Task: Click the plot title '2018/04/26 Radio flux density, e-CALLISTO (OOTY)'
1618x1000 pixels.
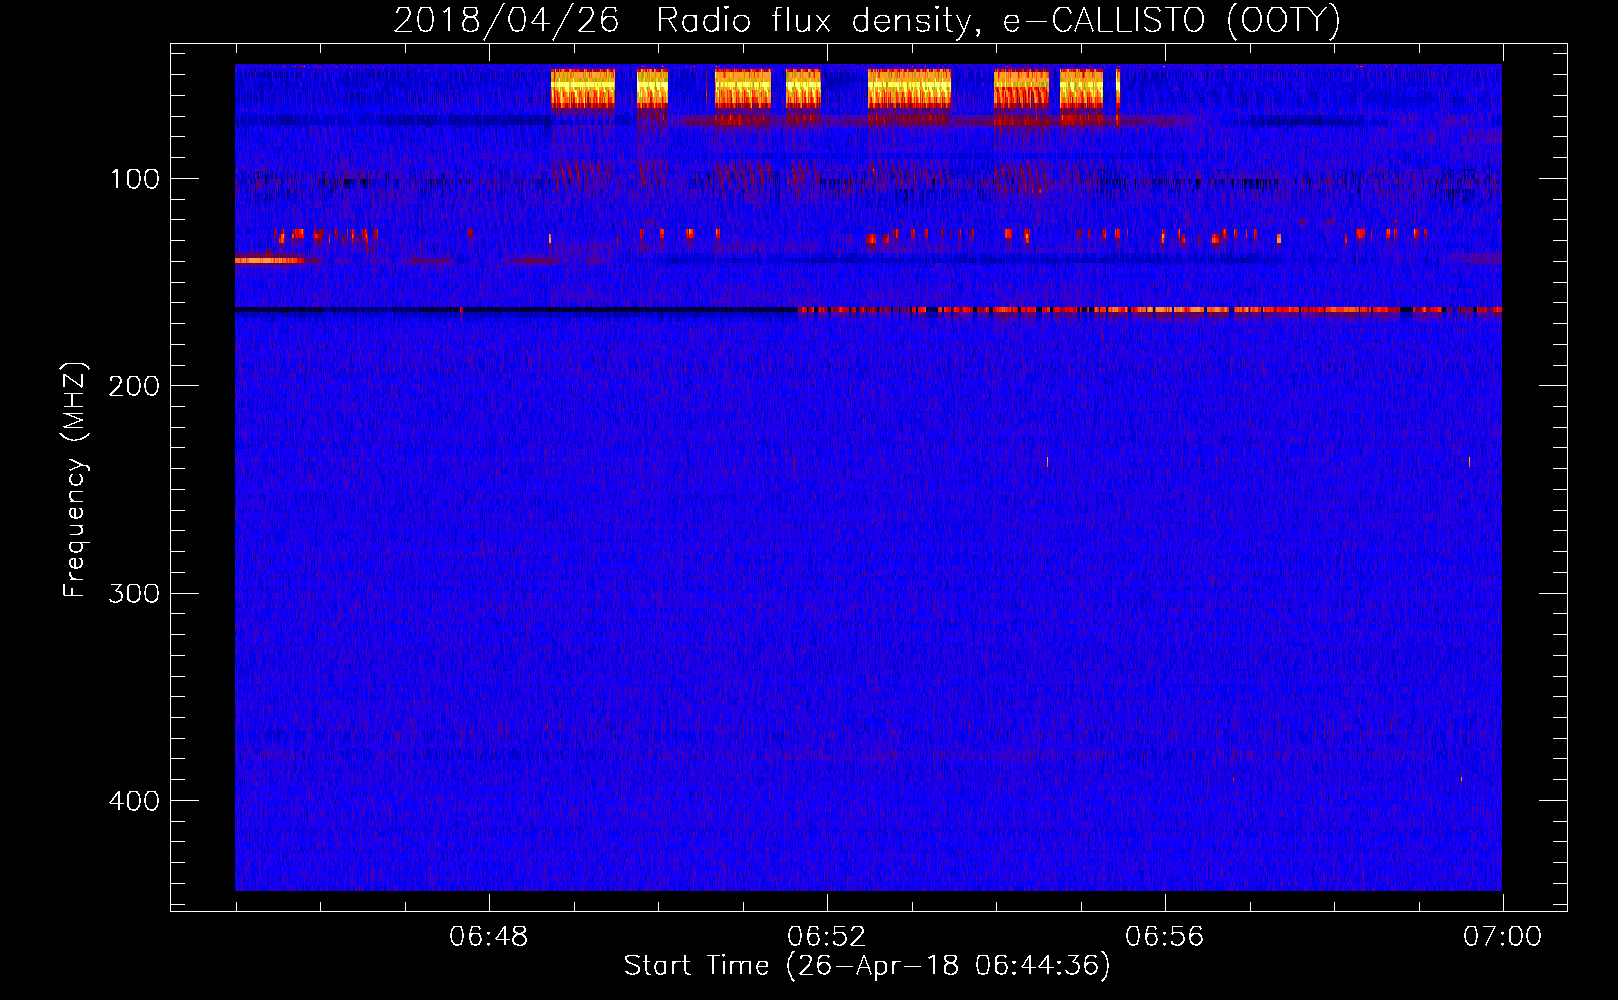Action: [867, 20]
